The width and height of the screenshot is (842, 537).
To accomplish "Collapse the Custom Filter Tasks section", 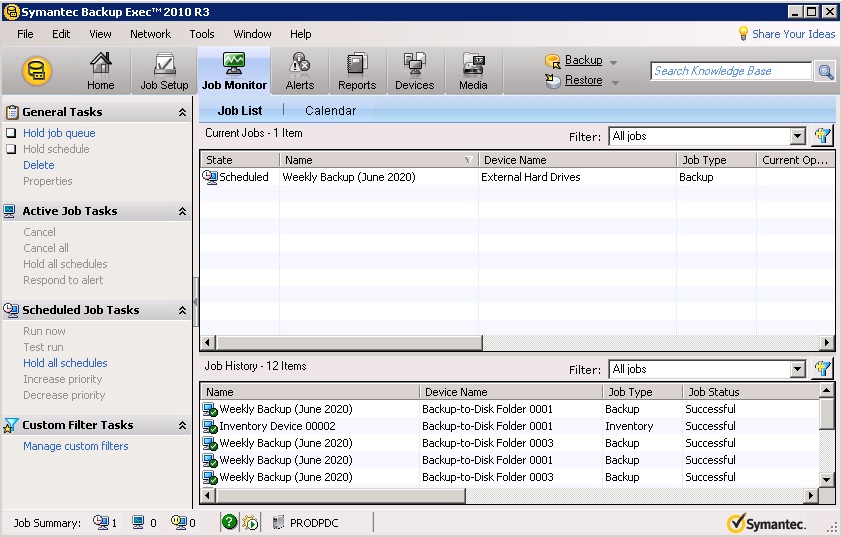I will [x=183, y=425].
